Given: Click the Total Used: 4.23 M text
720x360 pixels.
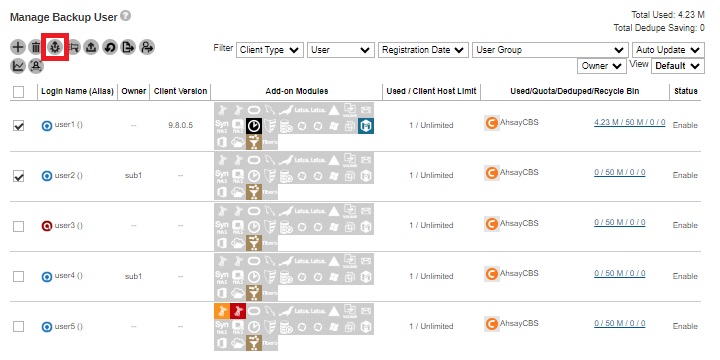Looking at the screenshot, I should point(668,15).
